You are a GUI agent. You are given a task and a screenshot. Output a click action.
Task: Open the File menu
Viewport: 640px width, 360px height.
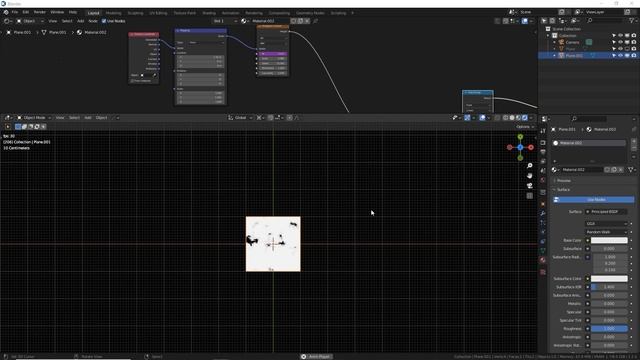[15, 12]
